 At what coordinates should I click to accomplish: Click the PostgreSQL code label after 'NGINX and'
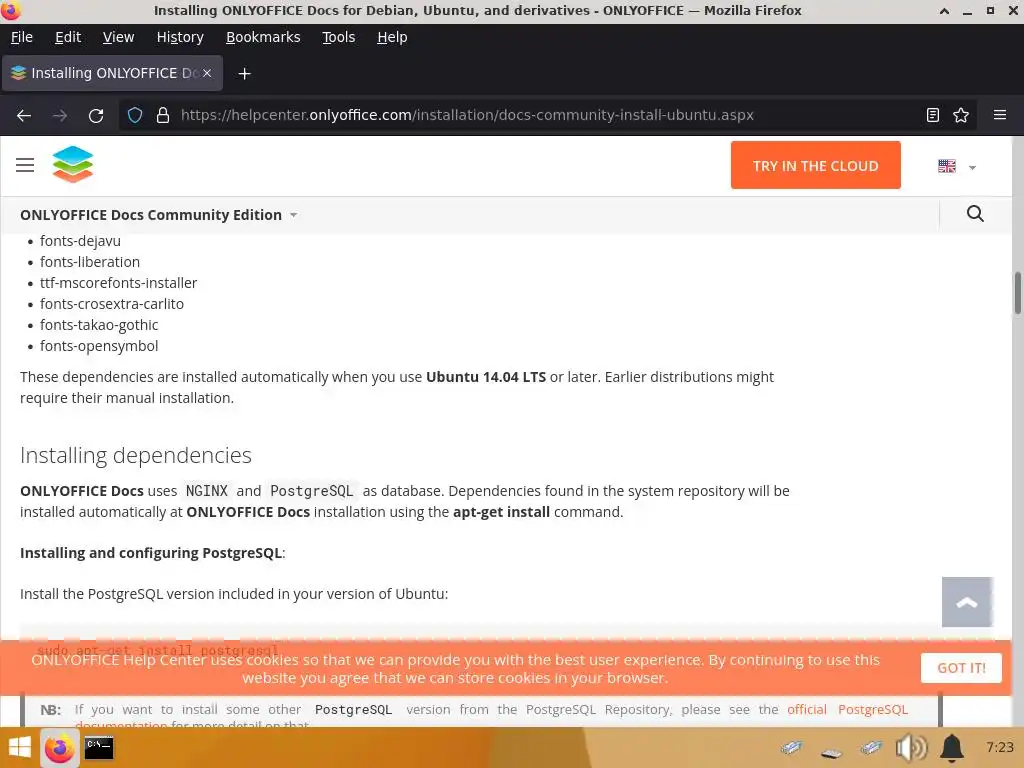pos(312,490)
